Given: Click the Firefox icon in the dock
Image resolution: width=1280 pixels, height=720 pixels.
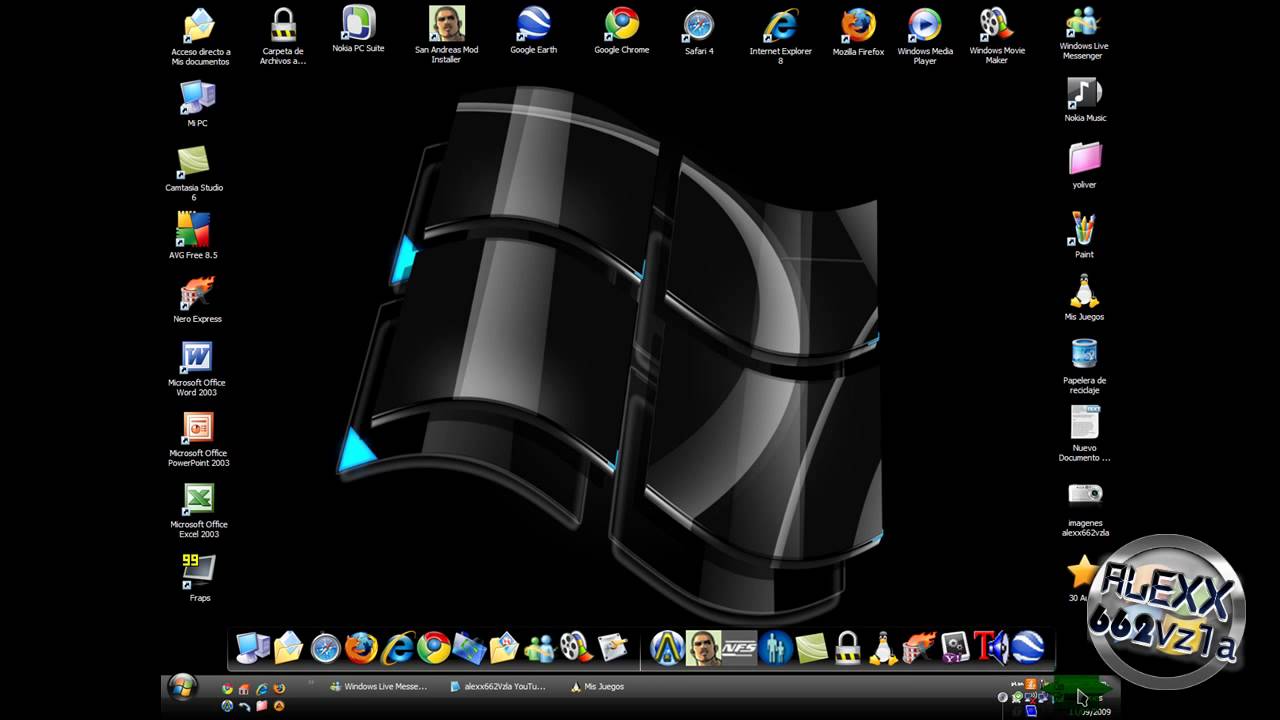Looking at the screenshot, I should click(x=361, y=648).
